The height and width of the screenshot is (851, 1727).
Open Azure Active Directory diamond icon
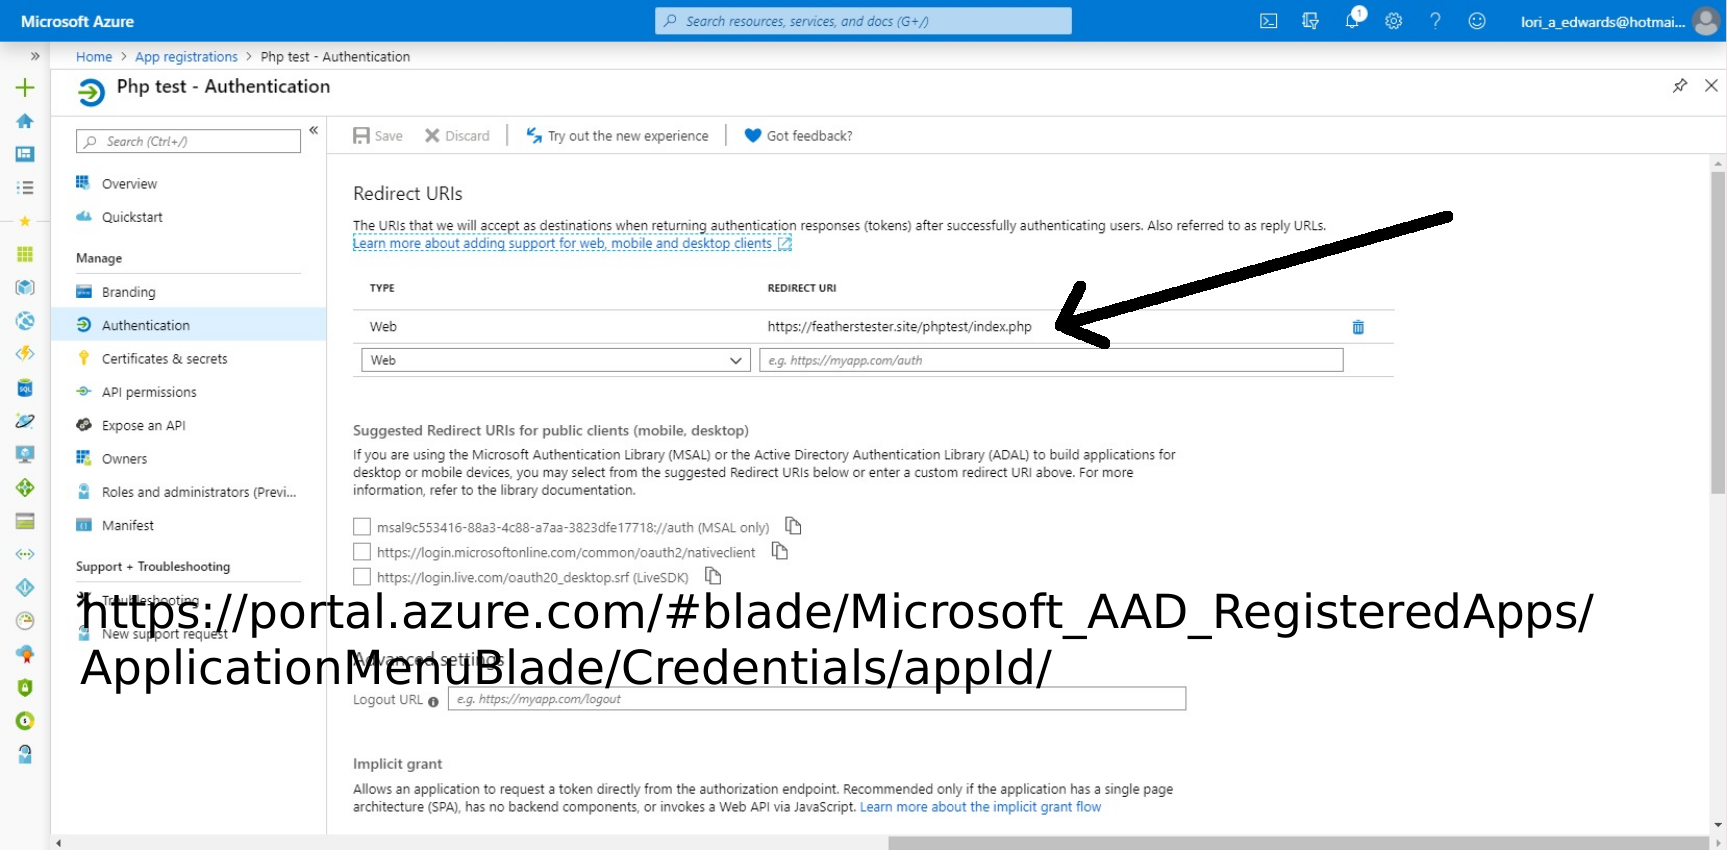pos(25,588)
